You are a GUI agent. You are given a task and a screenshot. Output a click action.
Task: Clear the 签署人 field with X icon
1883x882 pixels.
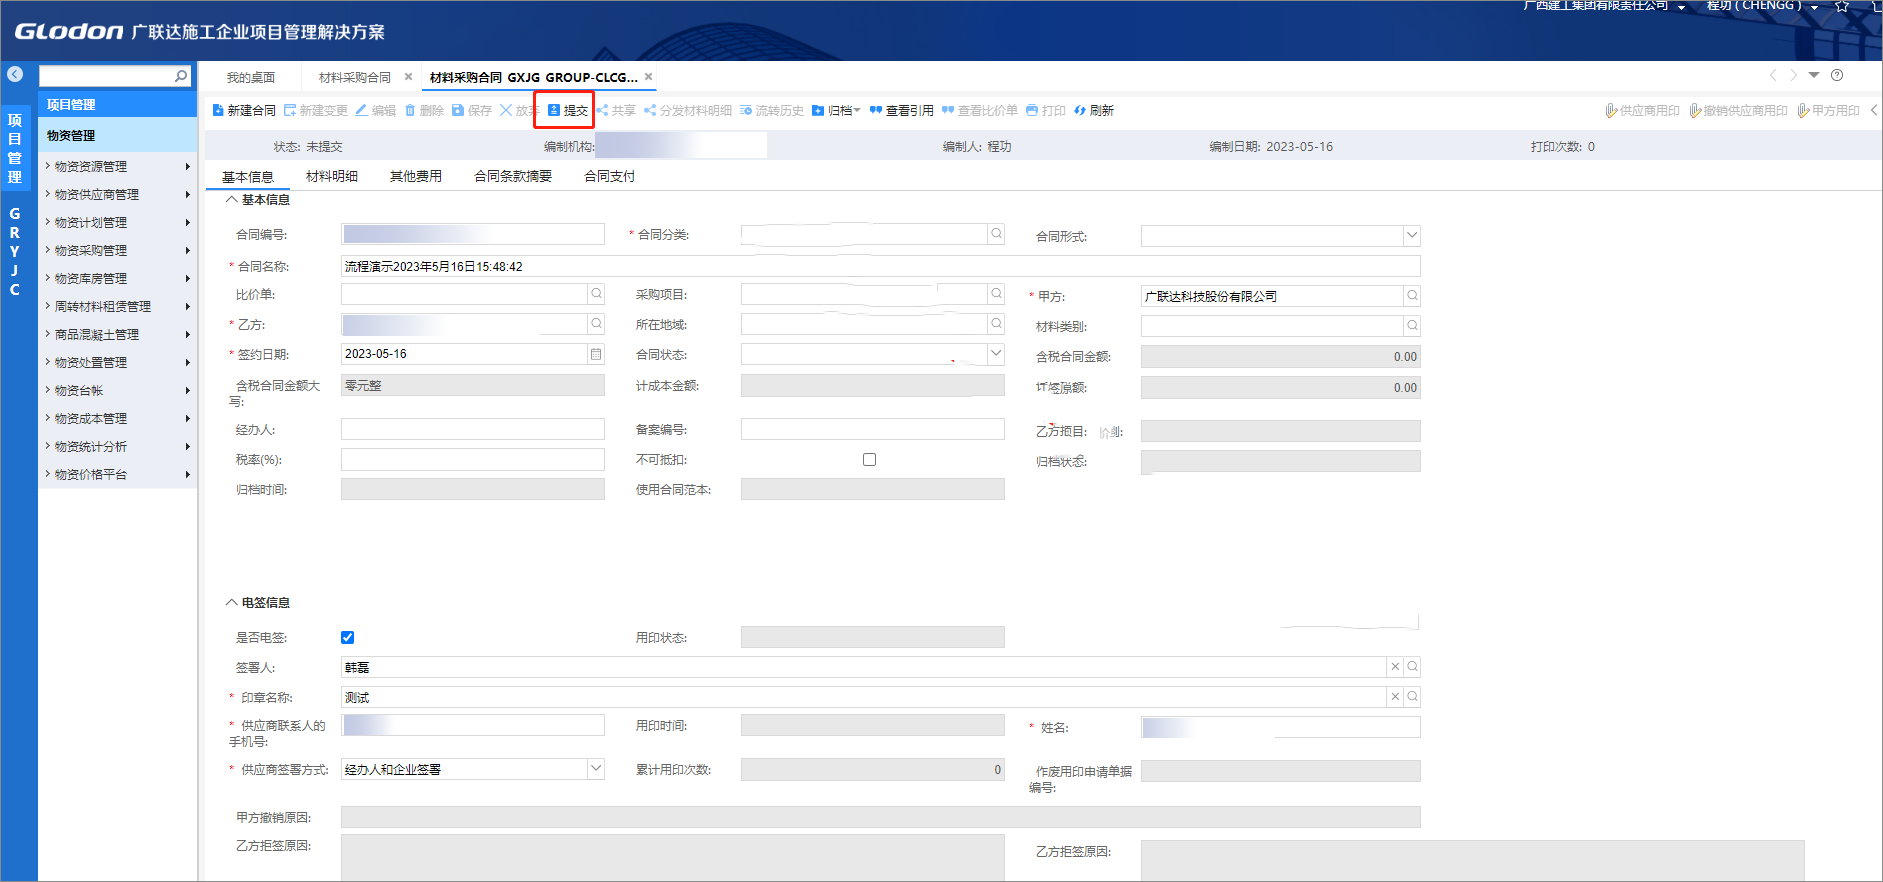tap(1395, 667)
